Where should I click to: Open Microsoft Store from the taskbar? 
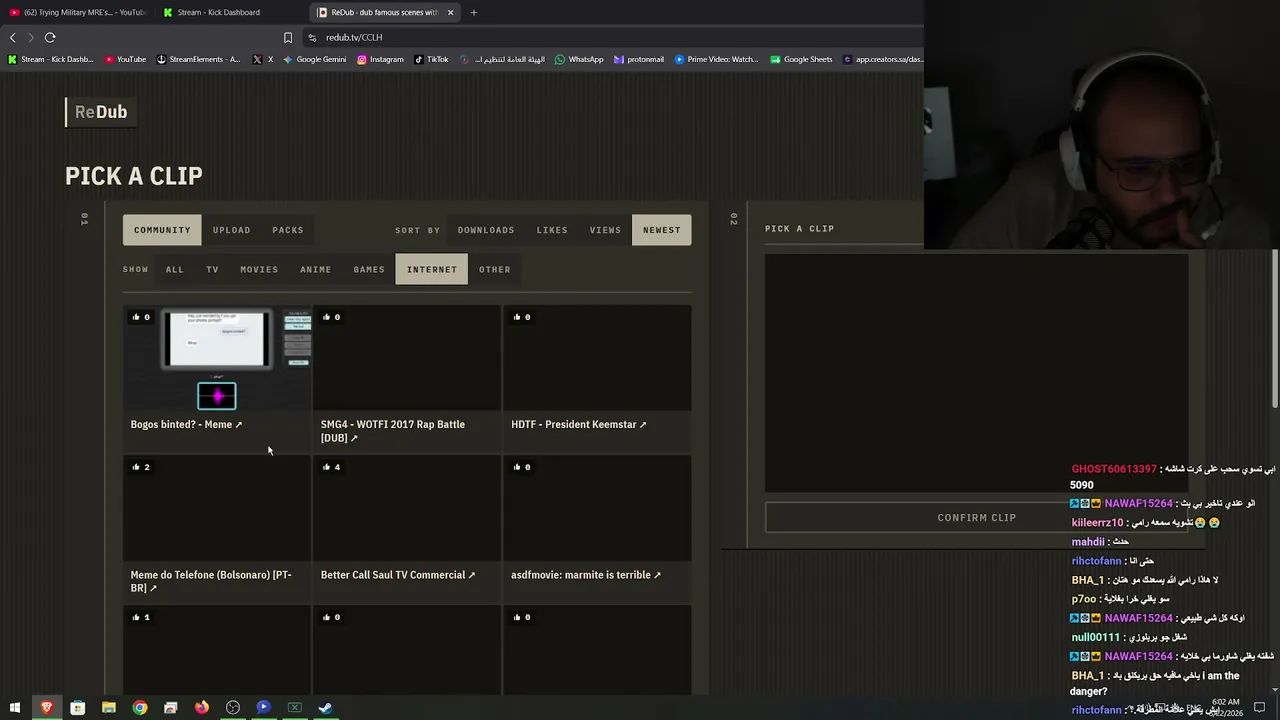pyautogui.click(x=77, y=708)
